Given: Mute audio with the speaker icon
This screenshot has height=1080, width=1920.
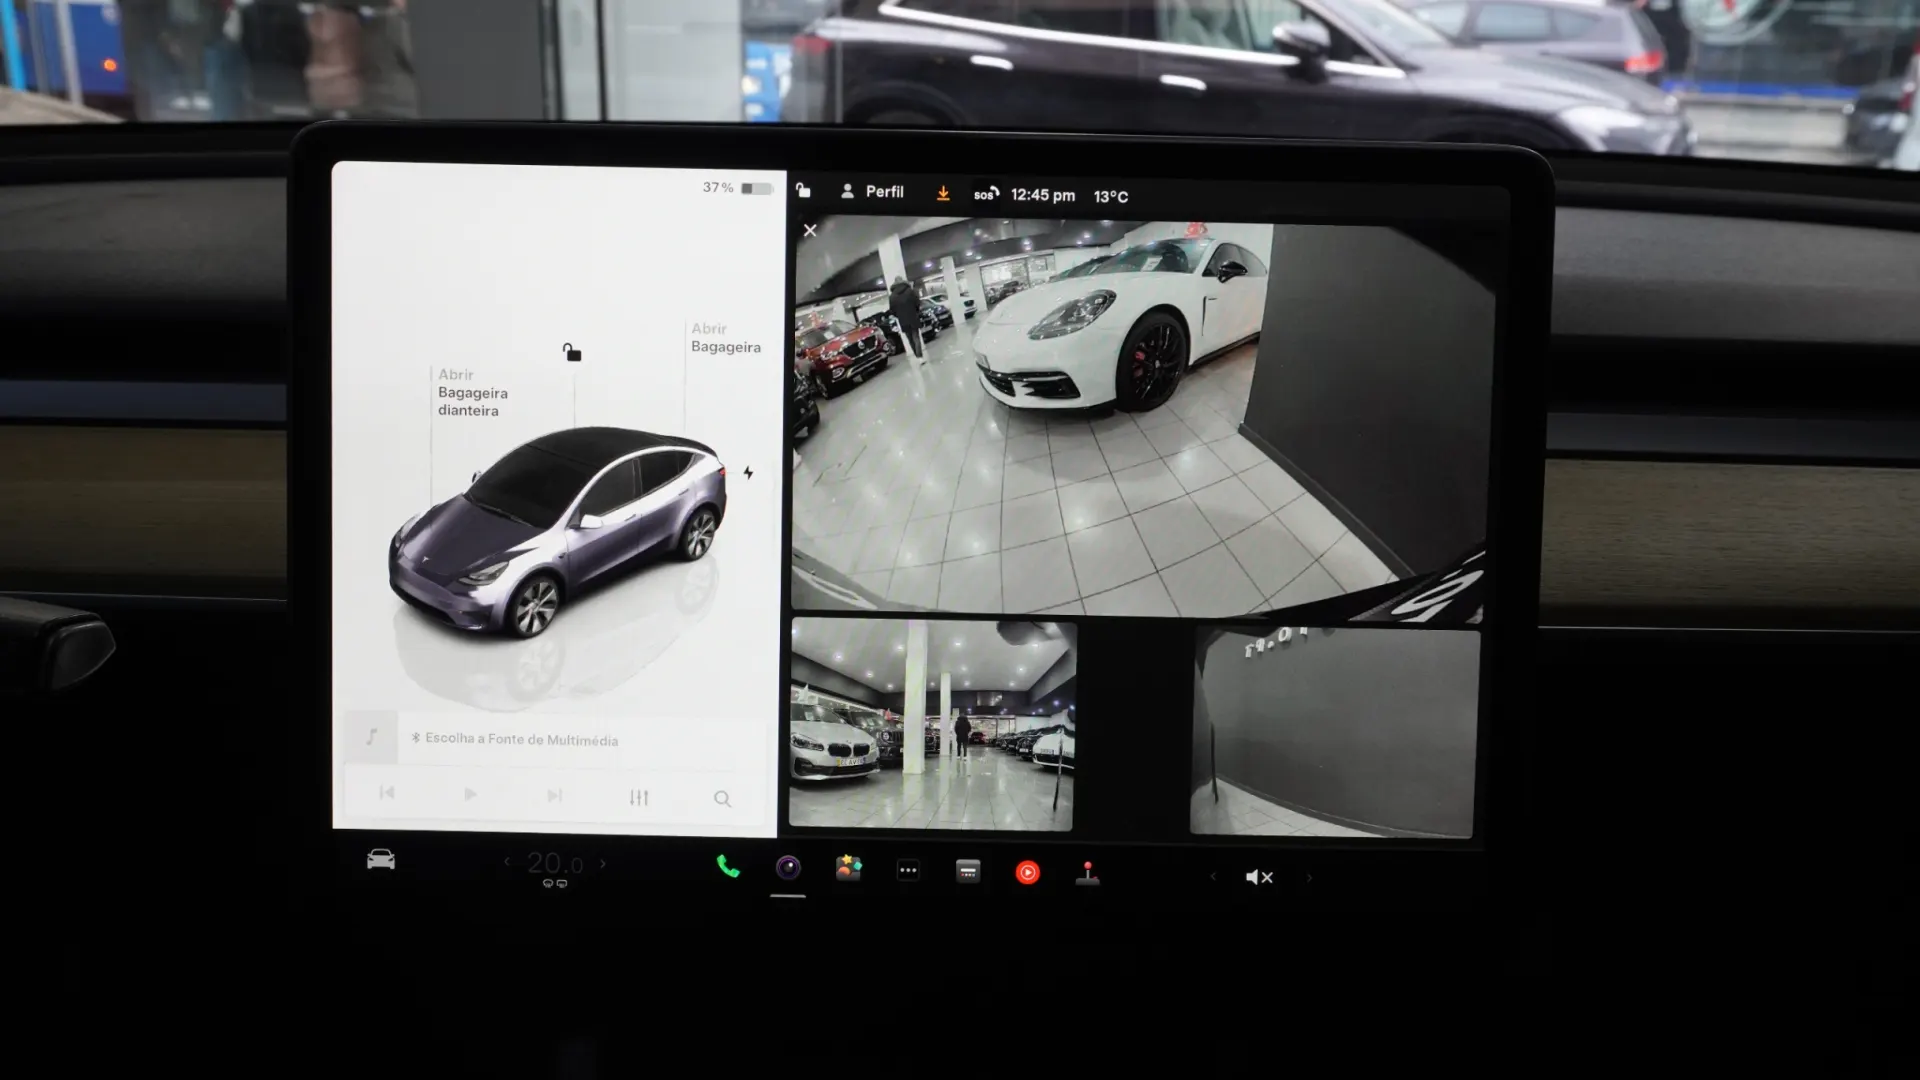Looking at the screenshot, I should tap(1259, 876).
